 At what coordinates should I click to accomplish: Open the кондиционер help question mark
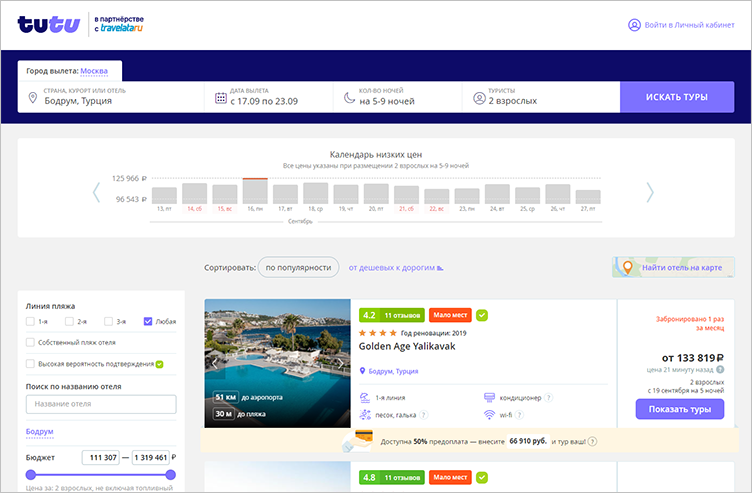pyautogui.click(x=549, y=398)
